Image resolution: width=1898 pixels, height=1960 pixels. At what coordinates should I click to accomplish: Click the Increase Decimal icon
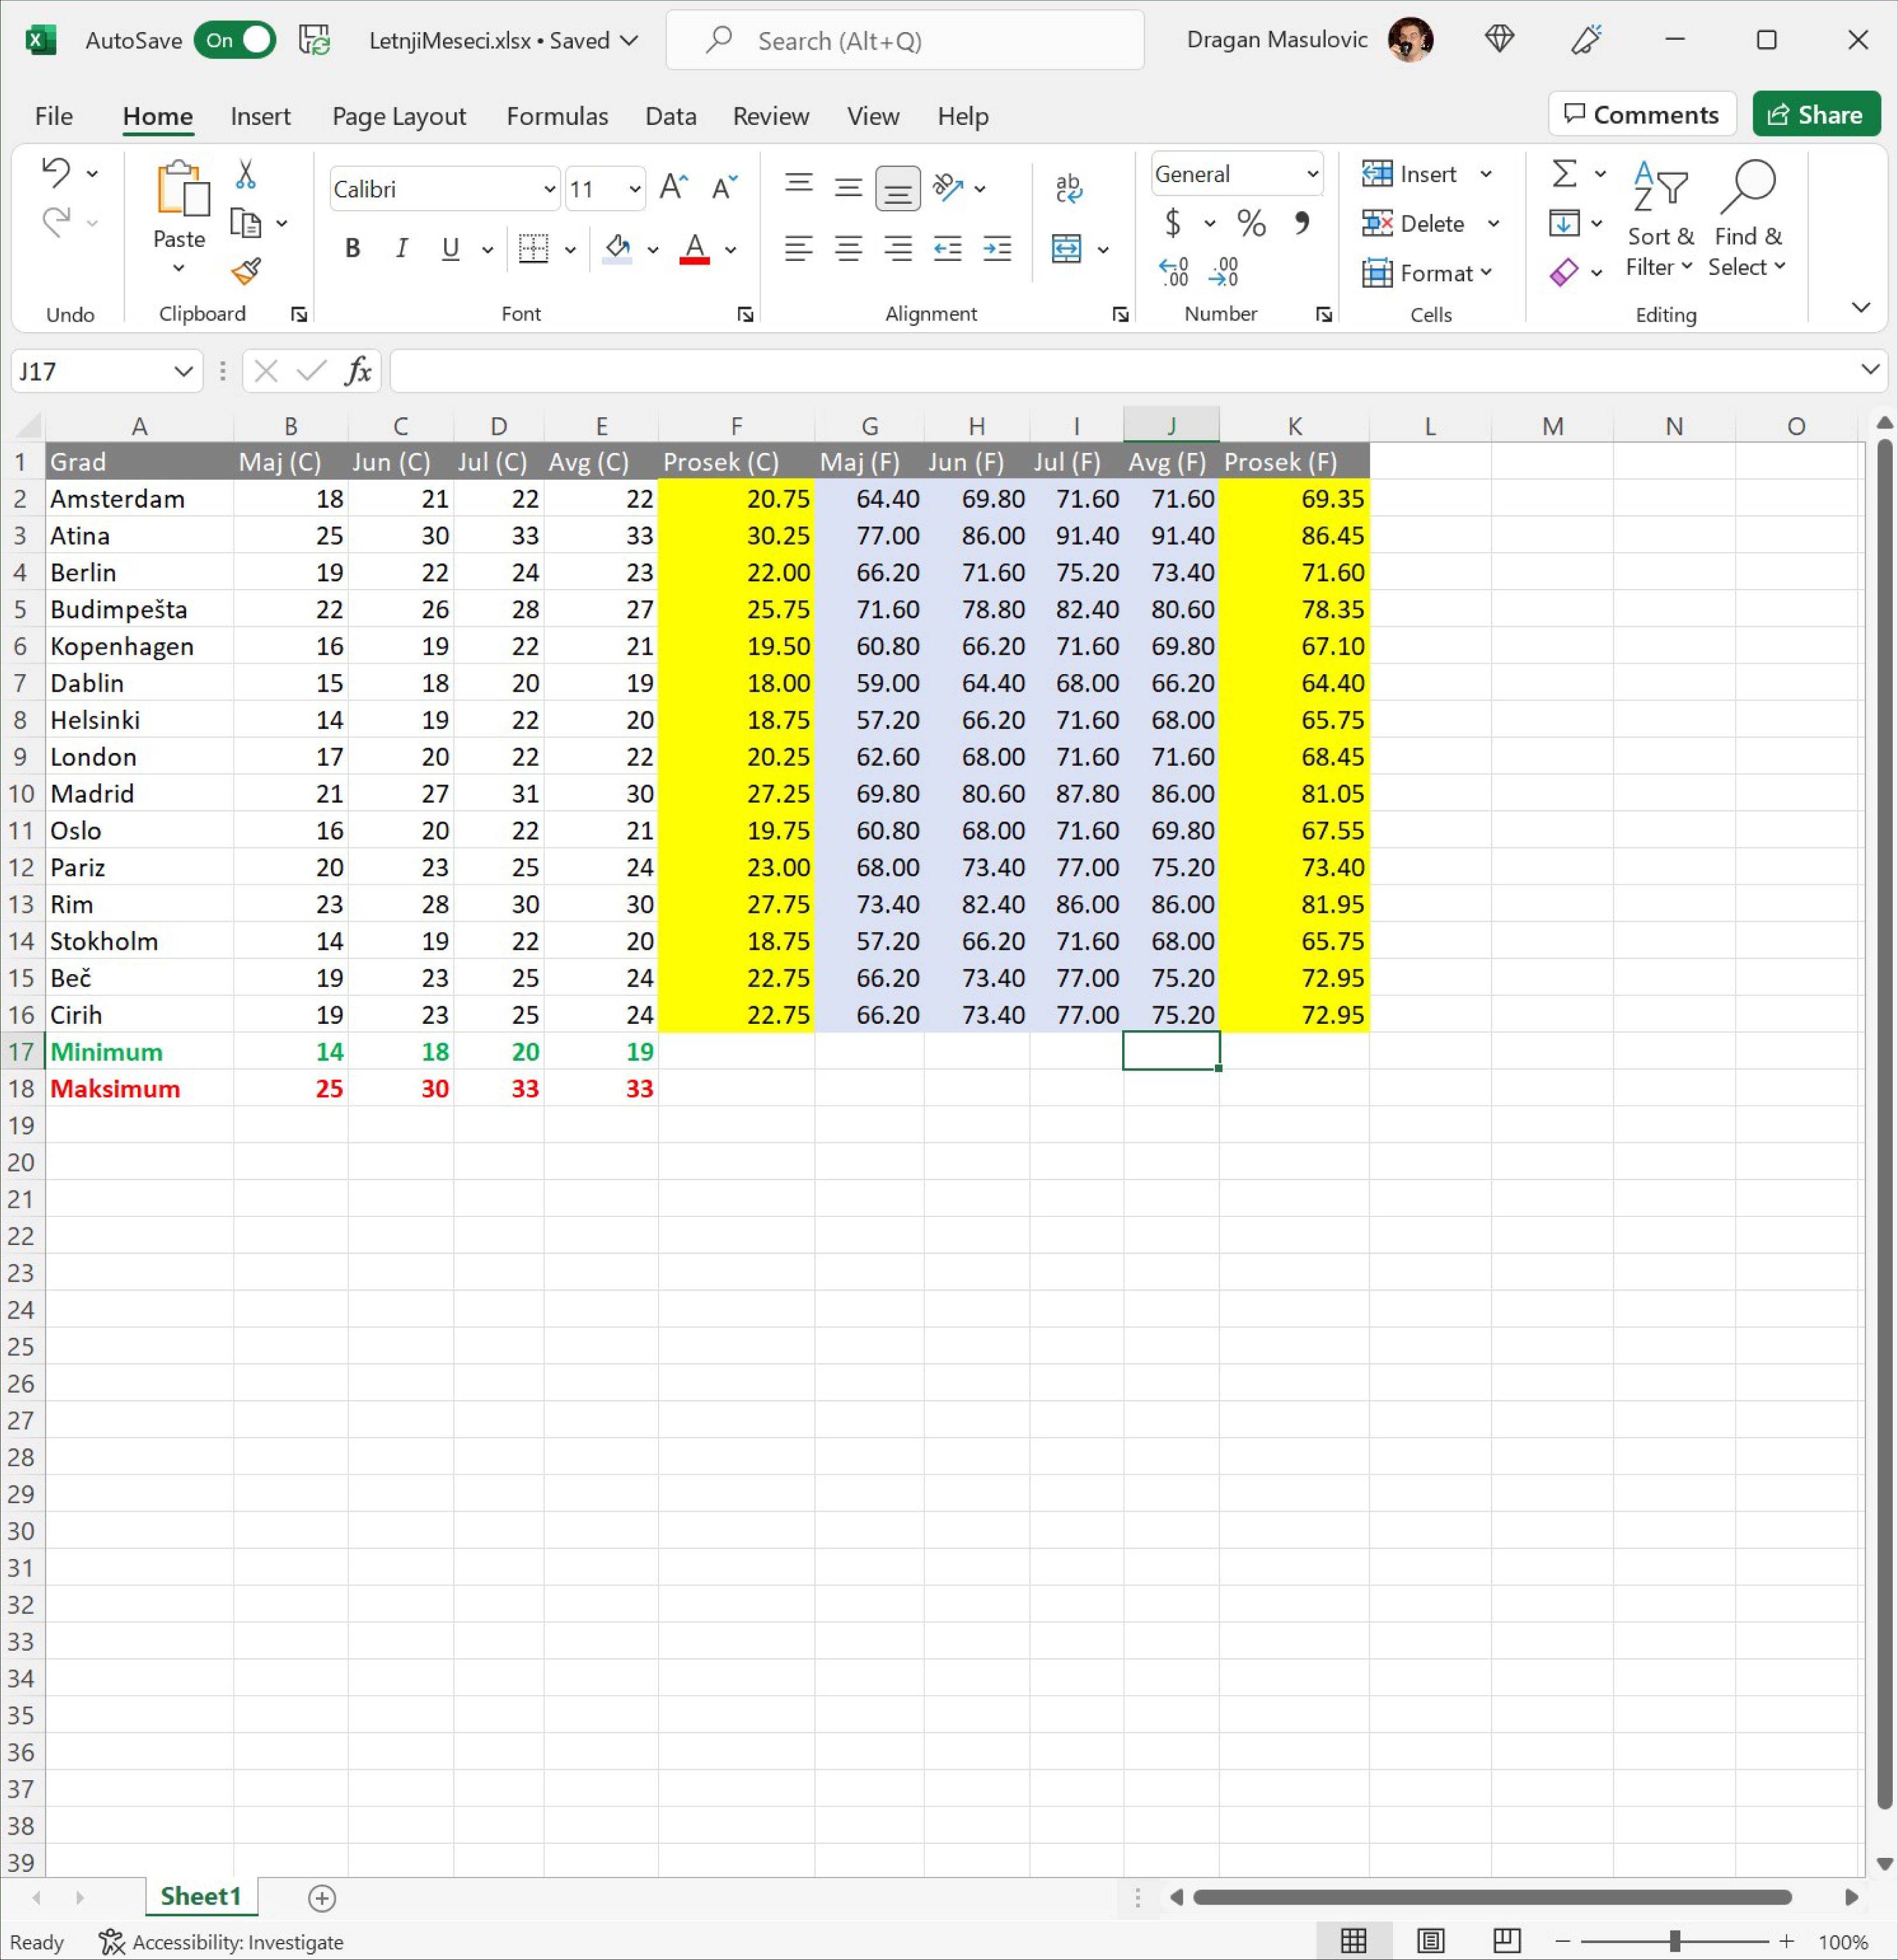coord(1174,272)
